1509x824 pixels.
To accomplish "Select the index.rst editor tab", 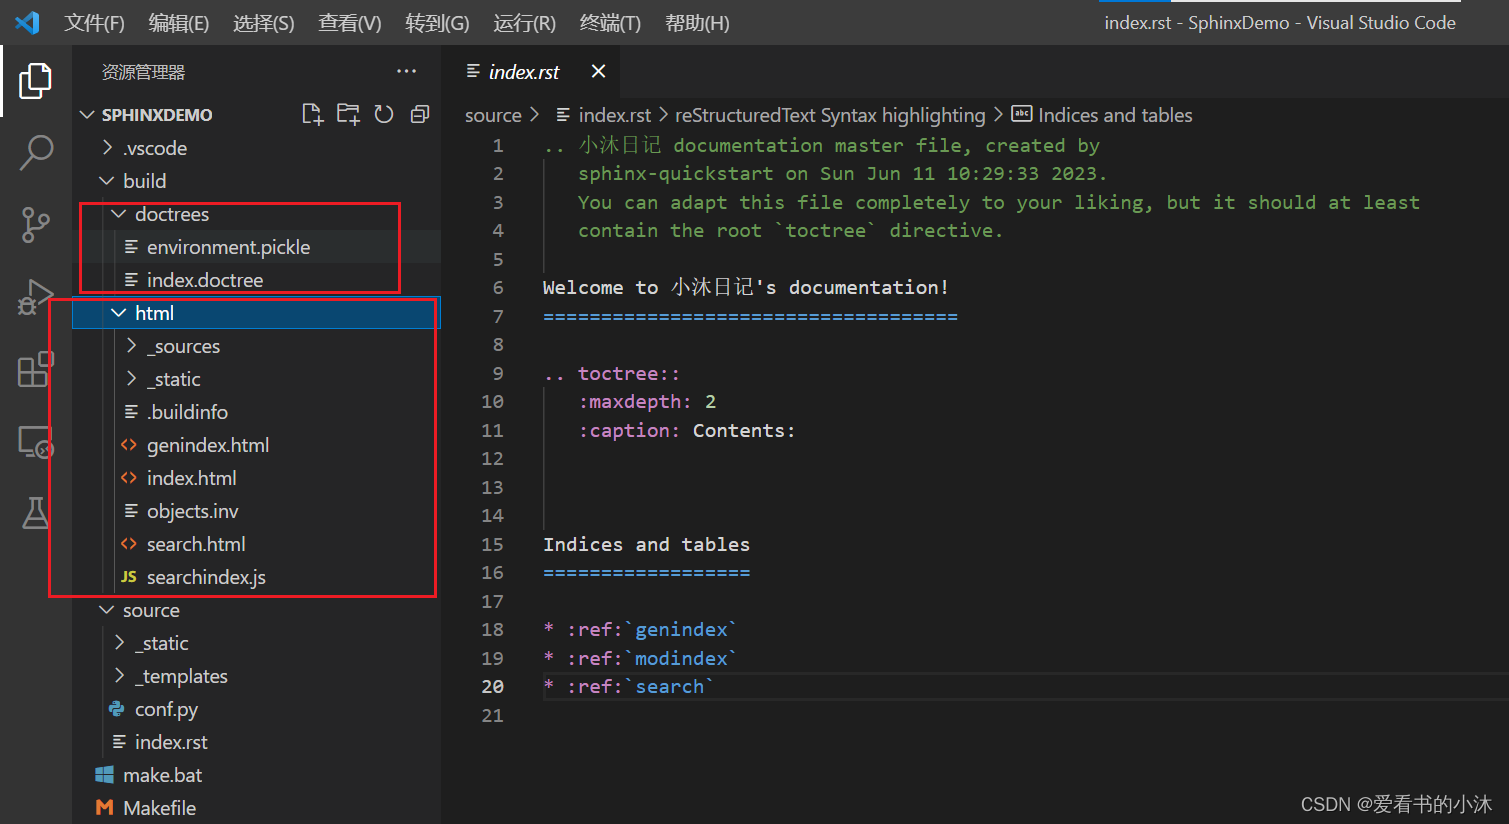I will [x=523, y=72].
